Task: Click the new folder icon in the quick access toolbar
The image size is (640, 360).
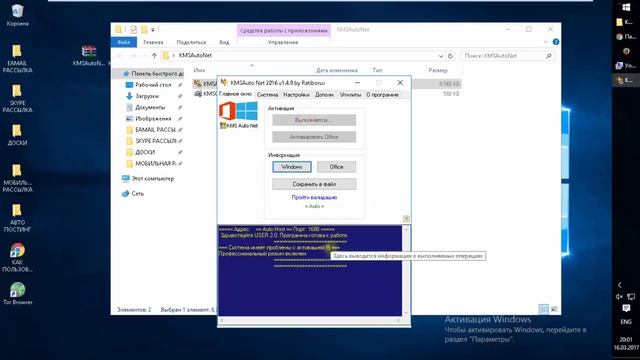Action: coord(144,29)
